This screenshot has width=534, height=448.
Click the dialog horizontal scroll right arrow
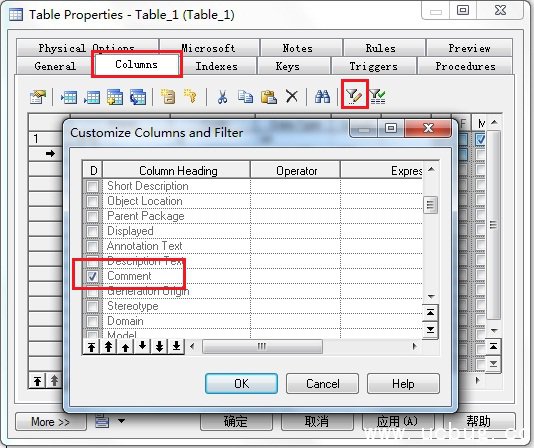414,347
